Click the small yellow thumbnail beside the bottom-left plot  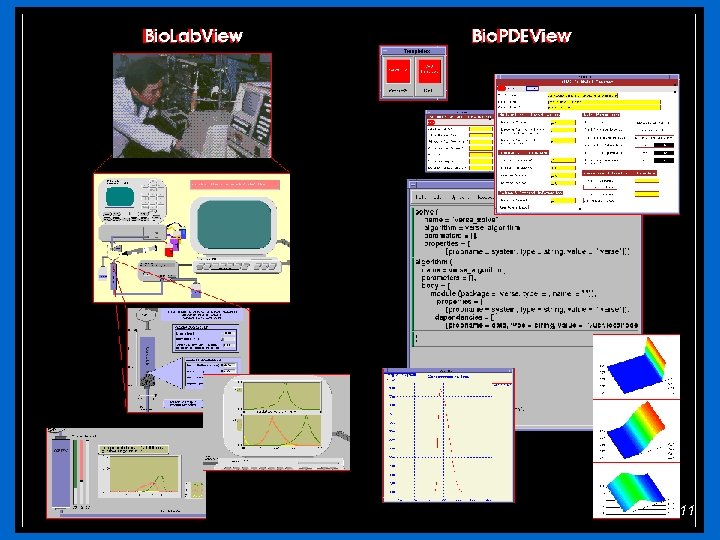pos(197,489)
